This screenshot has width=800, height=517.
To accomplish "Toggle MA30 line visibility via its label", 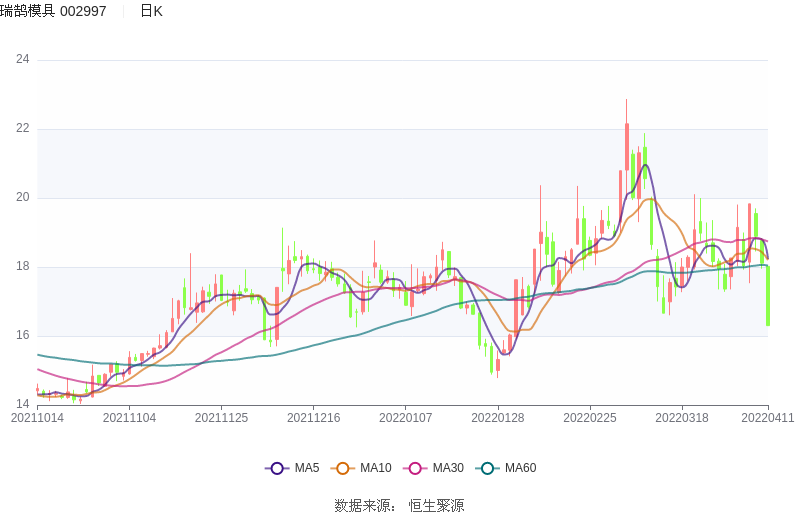I will coord(448,468).
